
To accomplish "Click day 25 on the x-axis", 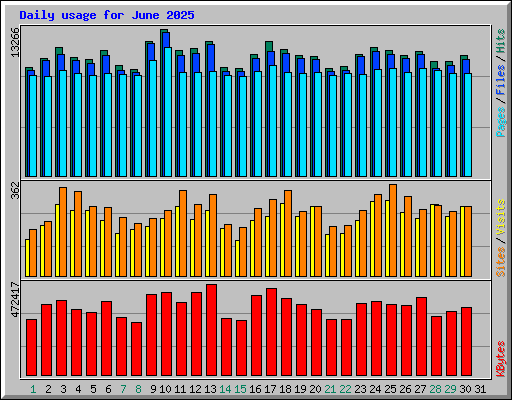I will [x=390, y=389].
